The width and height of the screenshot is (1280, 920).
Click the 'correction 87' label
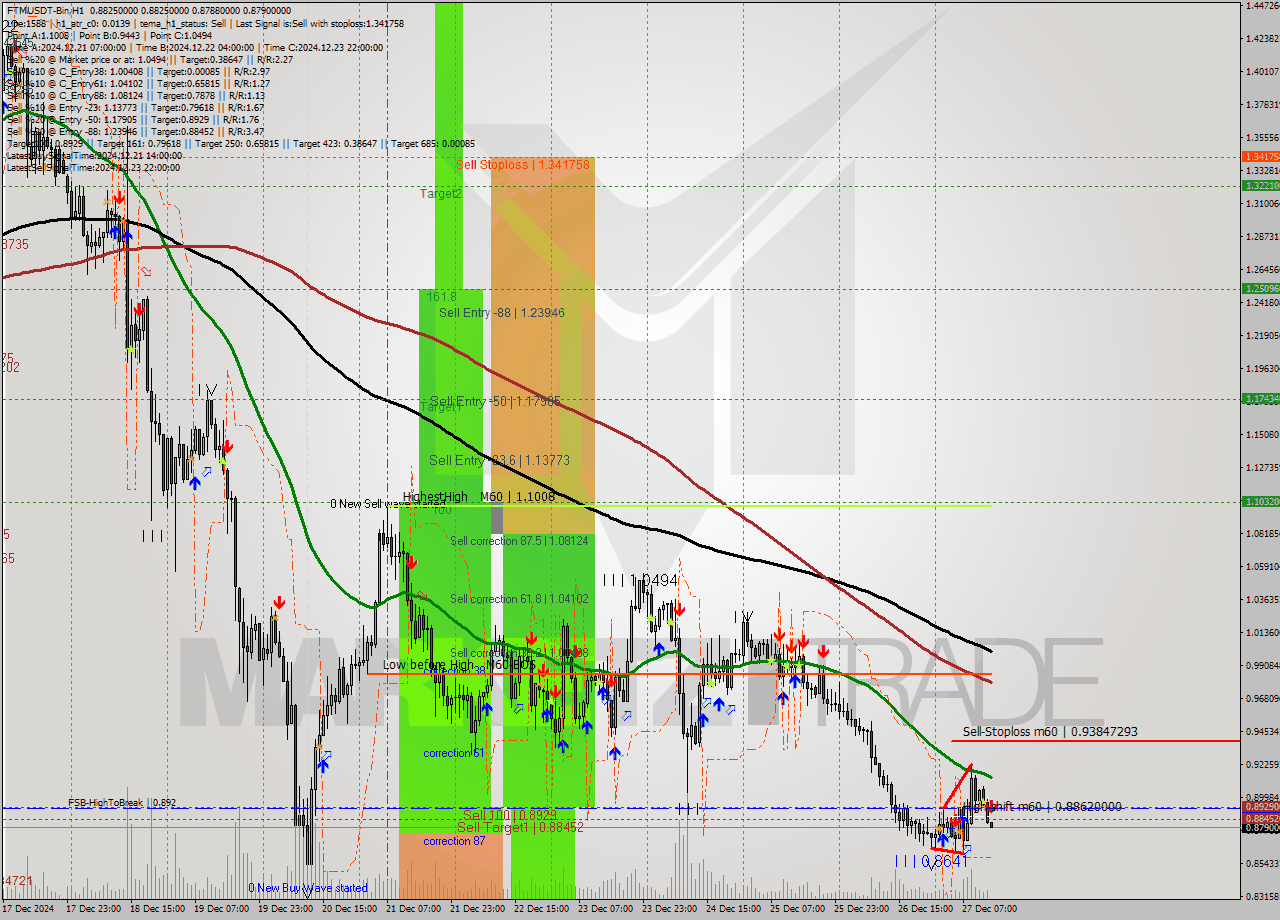[x=454, y=841]
